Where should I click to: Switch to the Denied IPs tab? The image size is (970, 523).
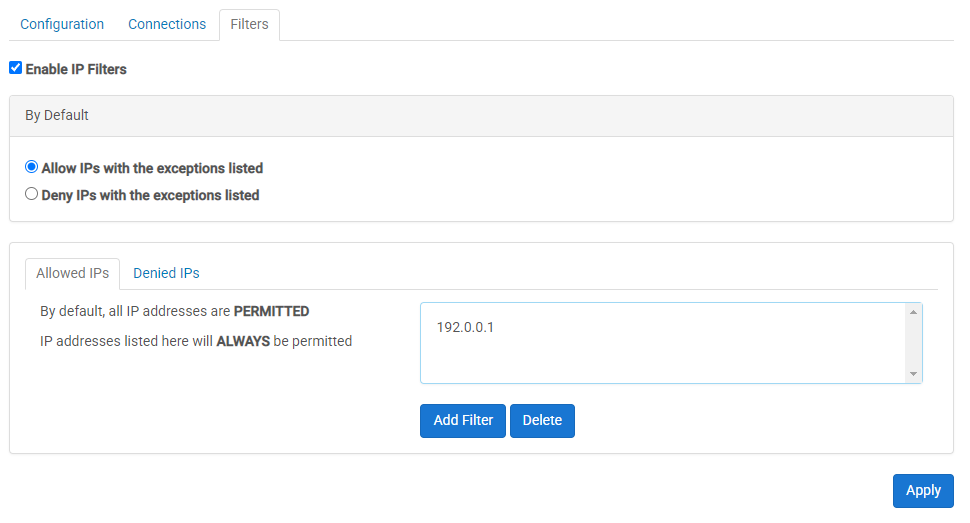[166, 274]
